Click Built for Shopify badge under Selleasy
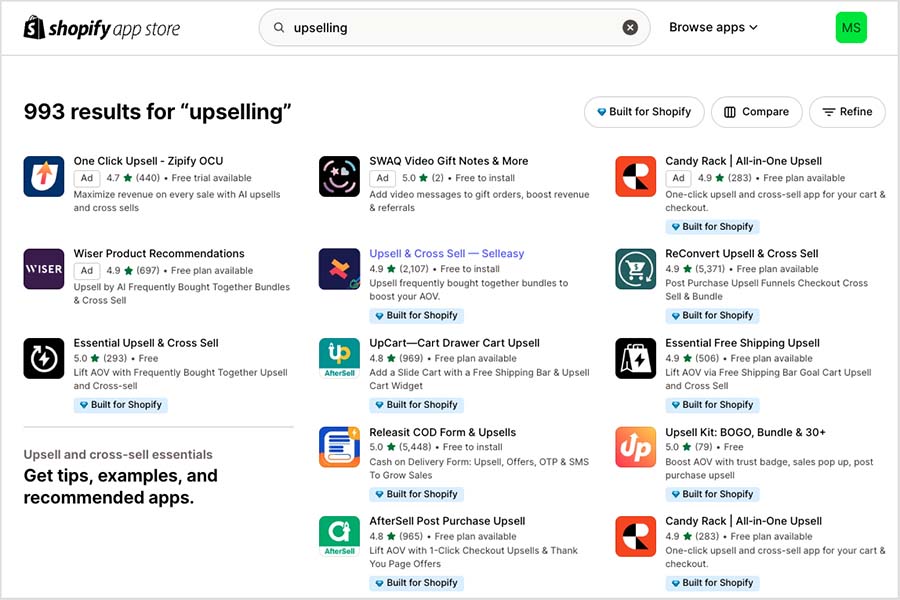 (417, 316)
